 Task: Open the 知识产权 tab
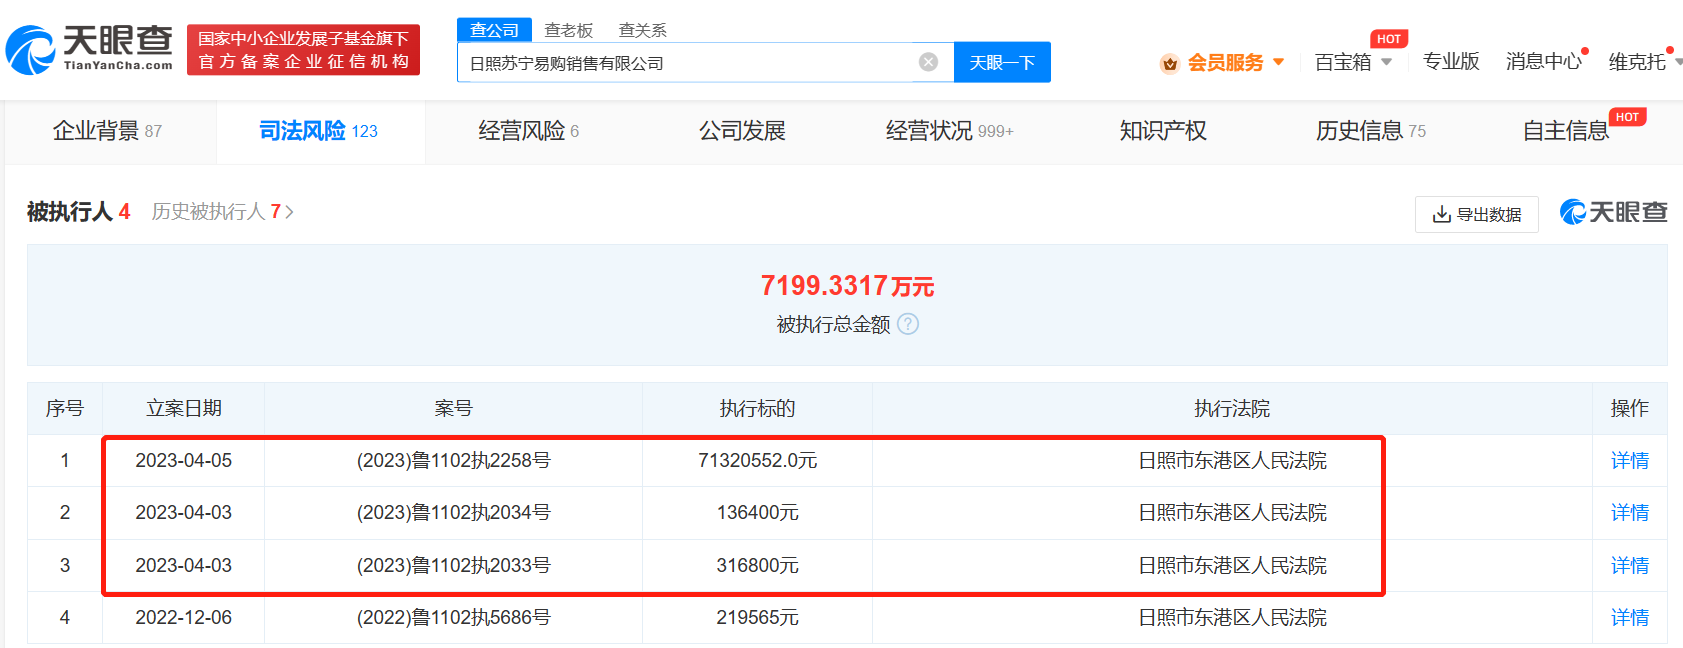pos(1163,131)
